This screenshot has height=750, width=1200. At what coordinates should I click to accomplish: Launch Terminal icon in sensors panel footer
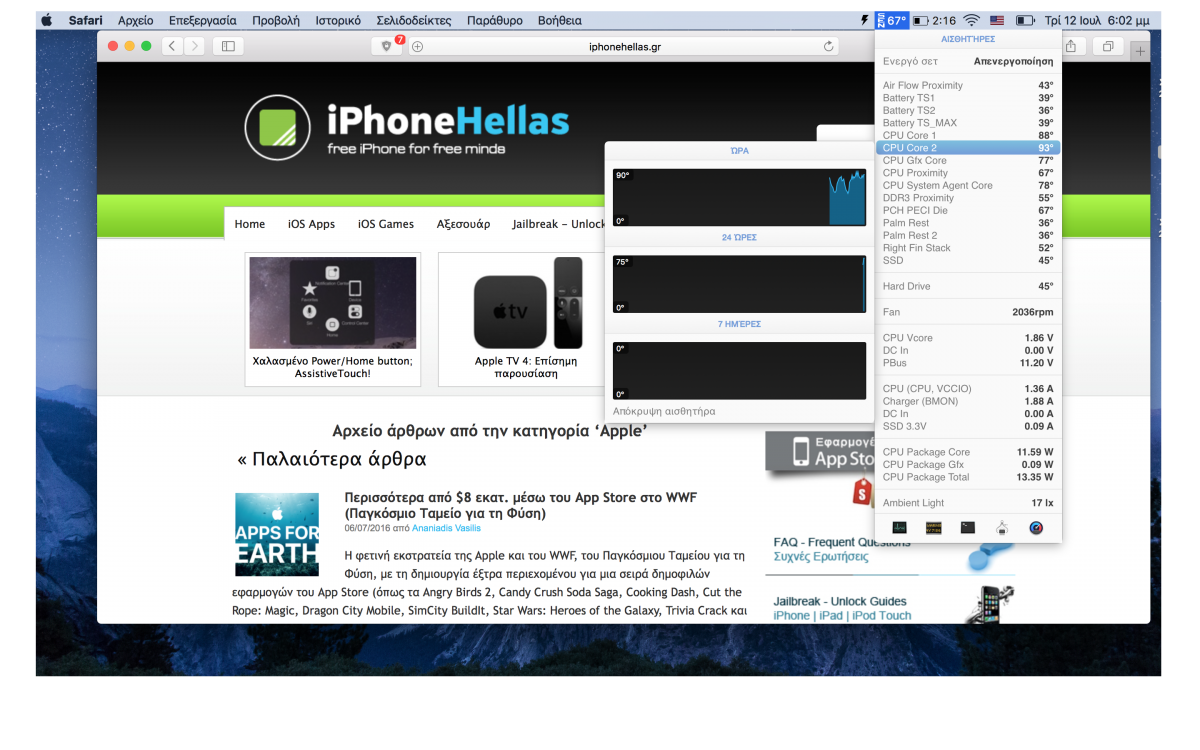click(x=968, y=527)
